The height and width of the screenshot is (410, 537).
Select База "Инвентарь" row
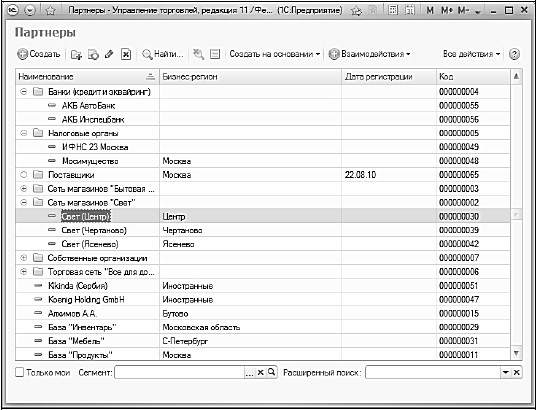click(263, 327)
